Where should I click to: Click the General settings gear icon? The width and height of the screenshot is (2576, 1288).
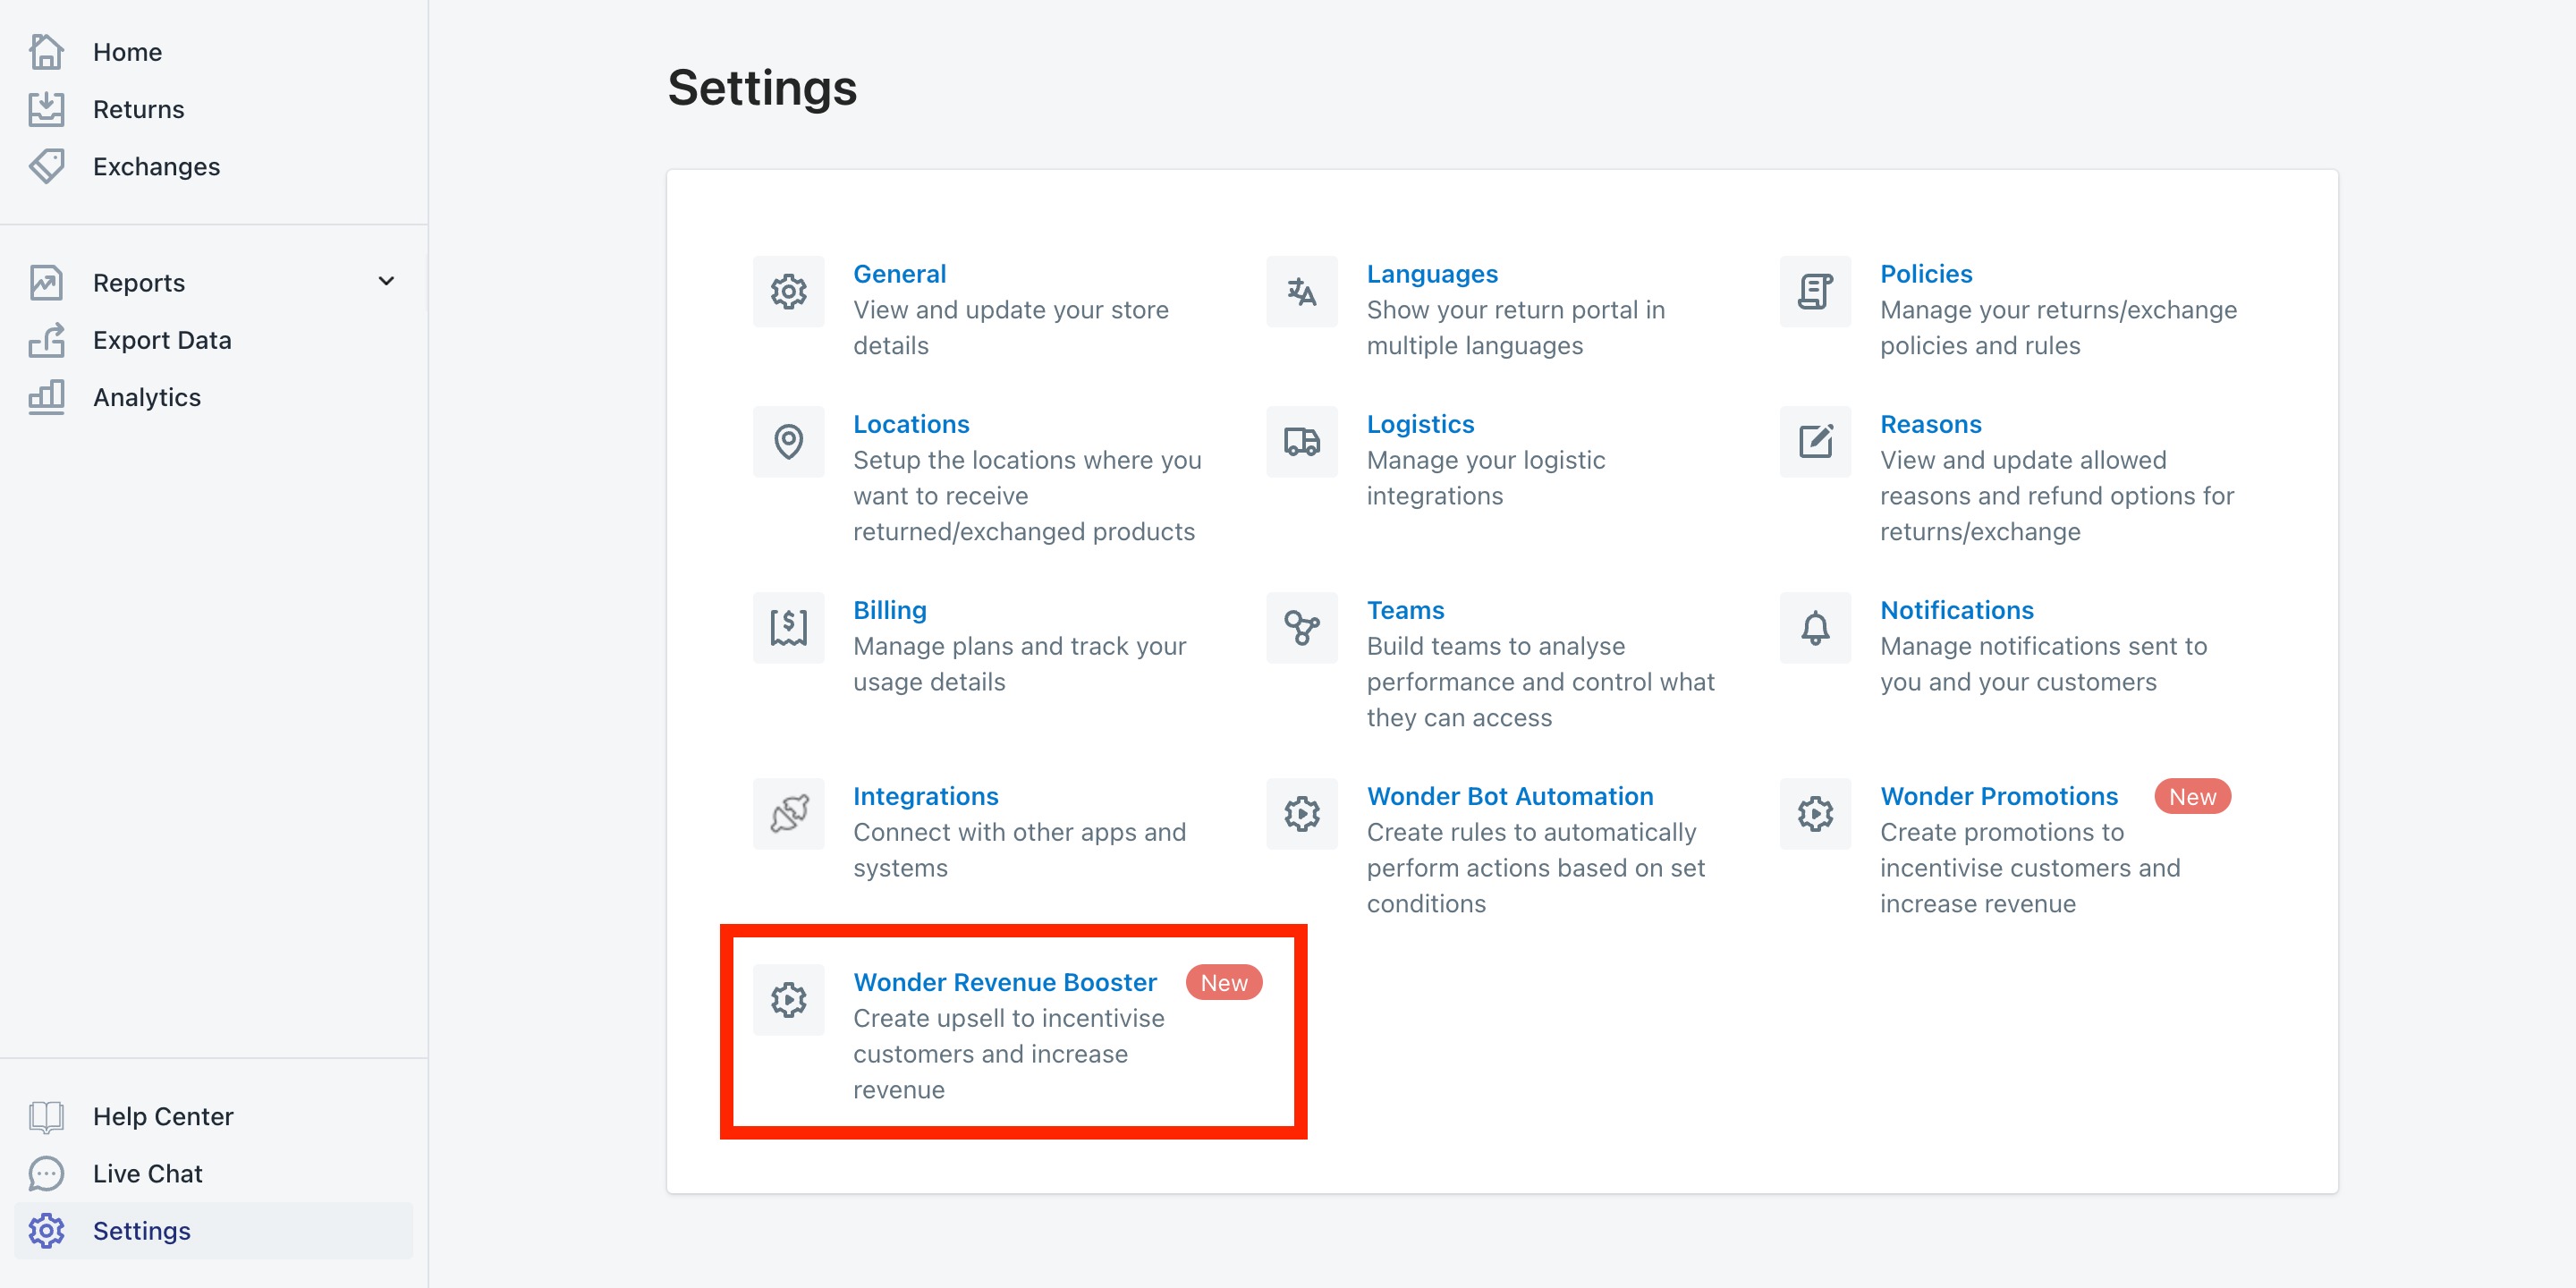point(788,292)
